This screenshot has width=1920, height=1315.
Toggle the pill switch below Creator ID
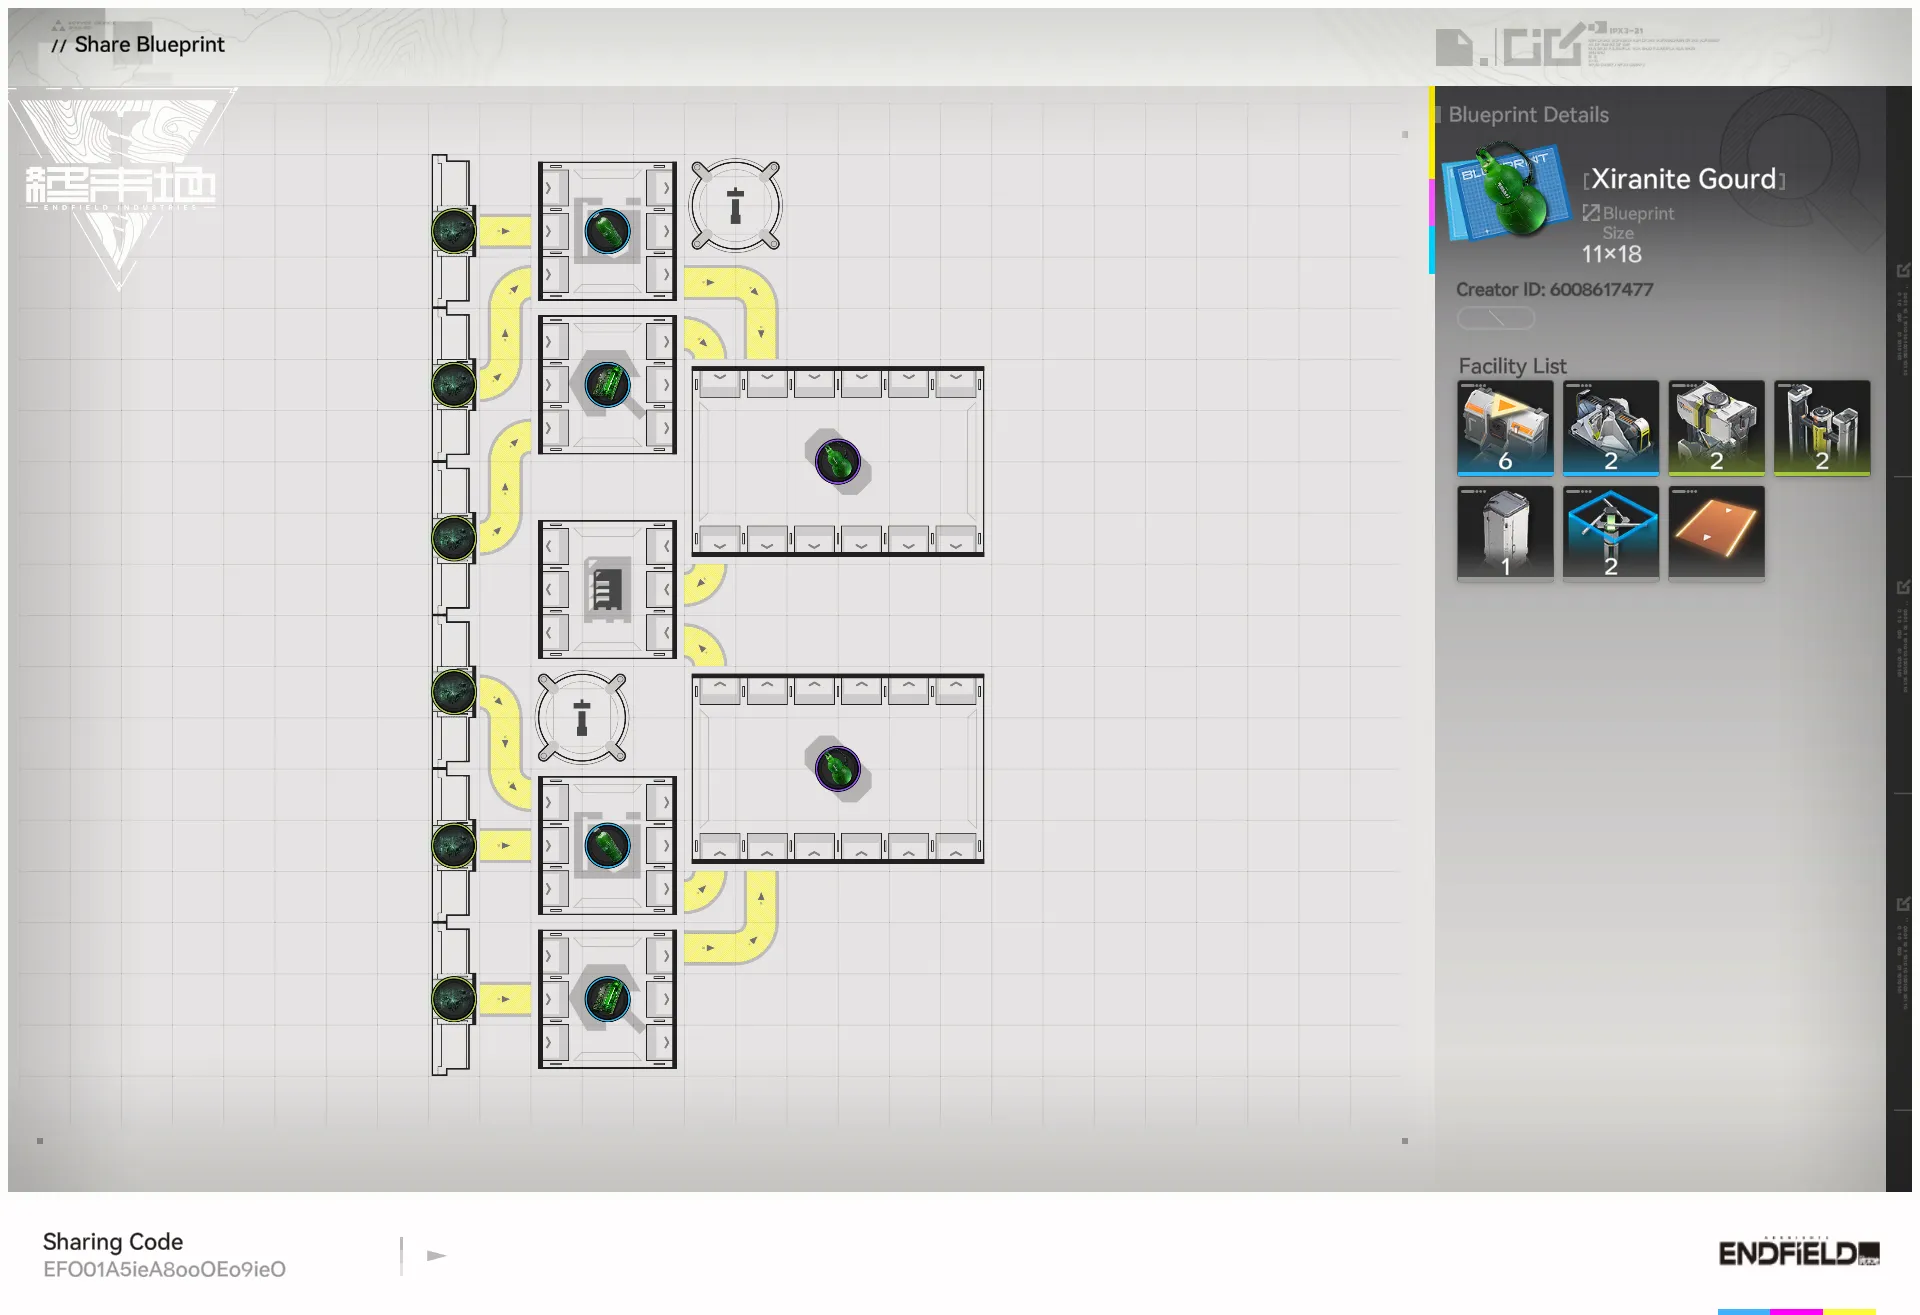[x=1495, y=318]
